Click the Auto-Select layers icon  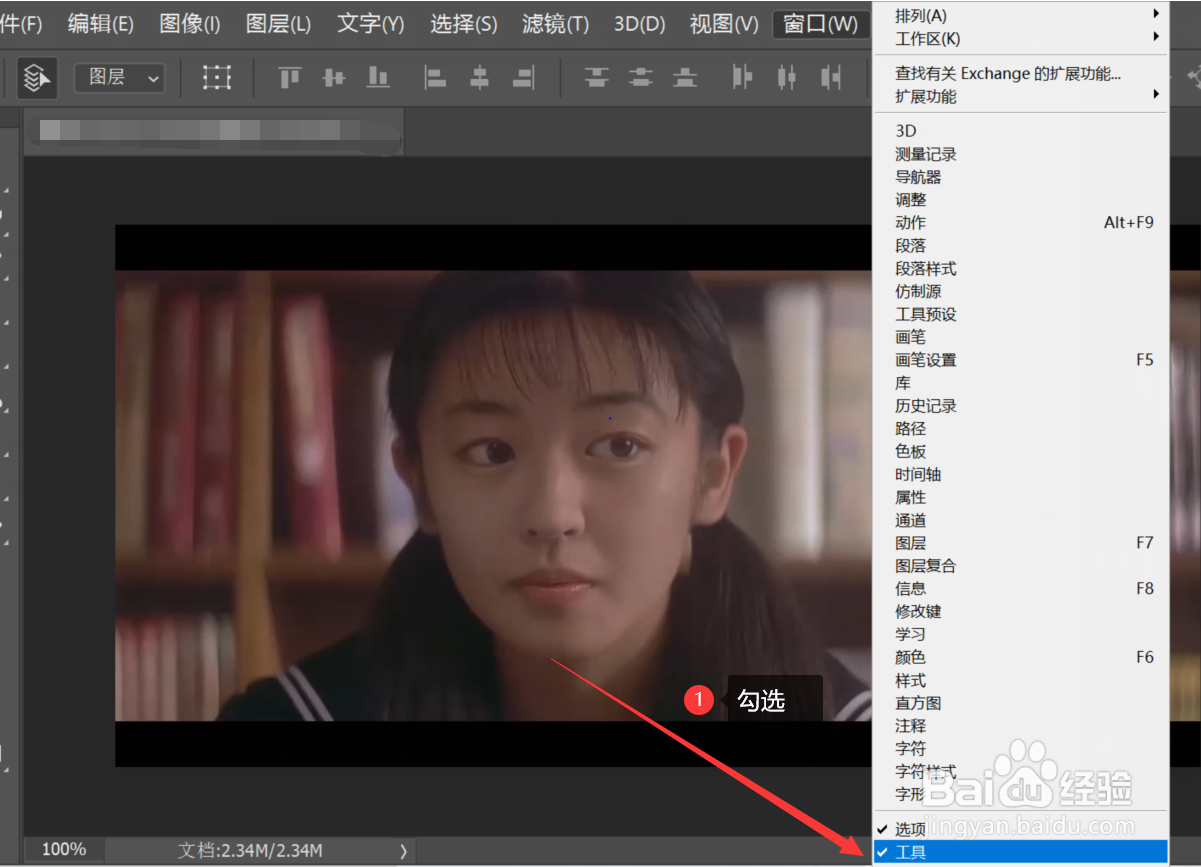[37, 77]
